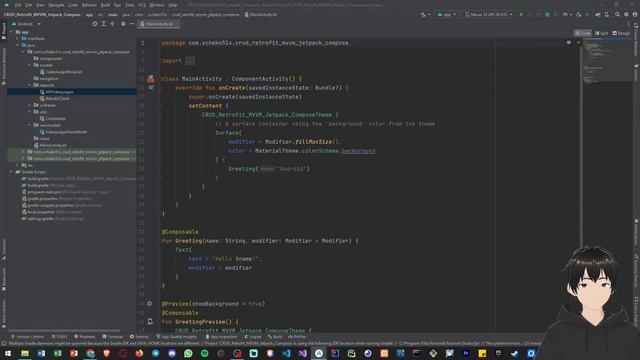
Task: Toggle the Project tool window side tab
Action: point(4,31)
